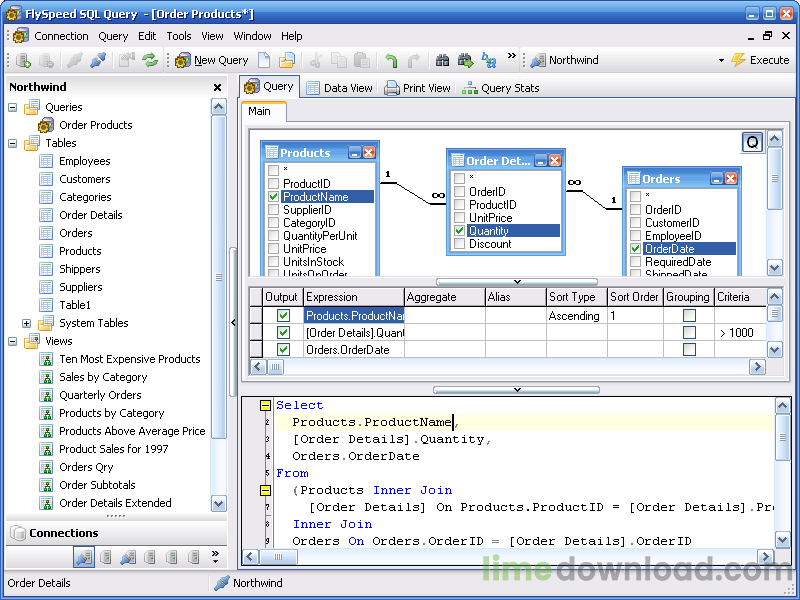Switch to the Print View tab

point(417,88)
